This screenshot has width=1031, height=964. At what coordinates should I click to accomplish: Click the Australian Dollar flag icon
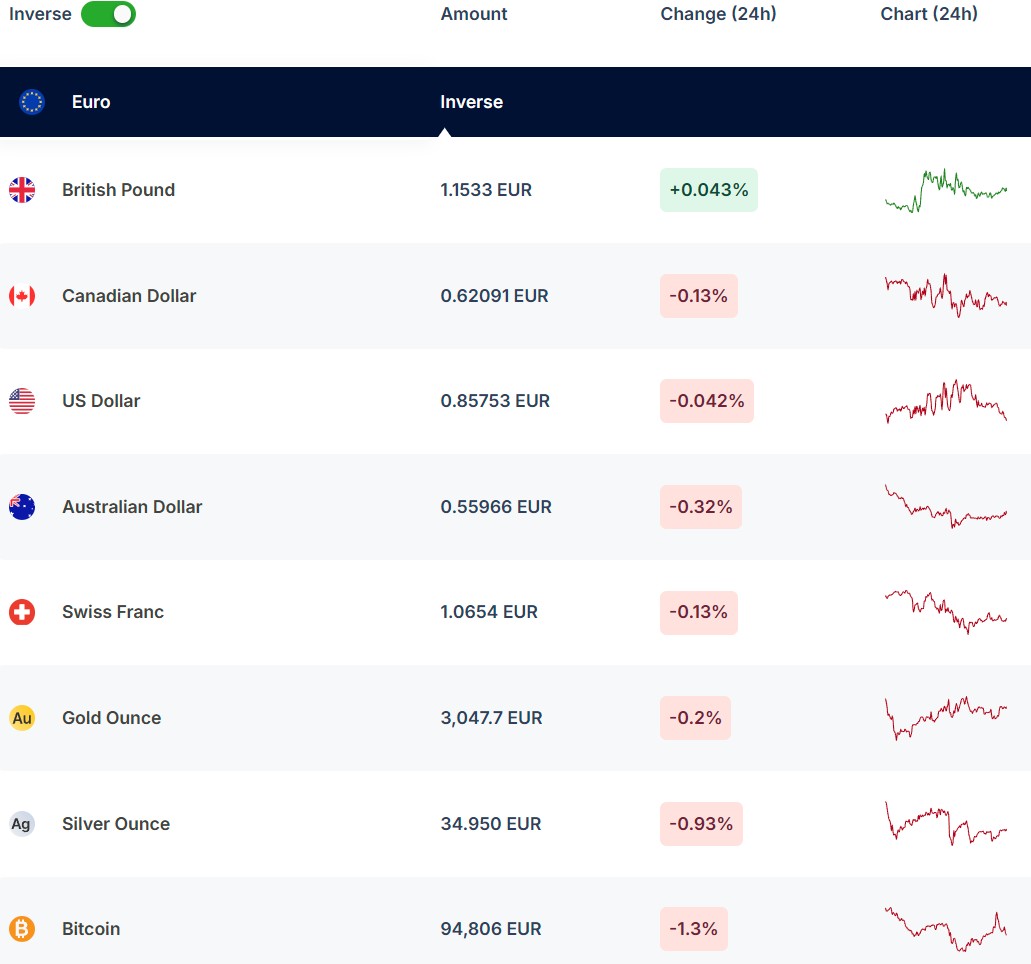(22, 507)
